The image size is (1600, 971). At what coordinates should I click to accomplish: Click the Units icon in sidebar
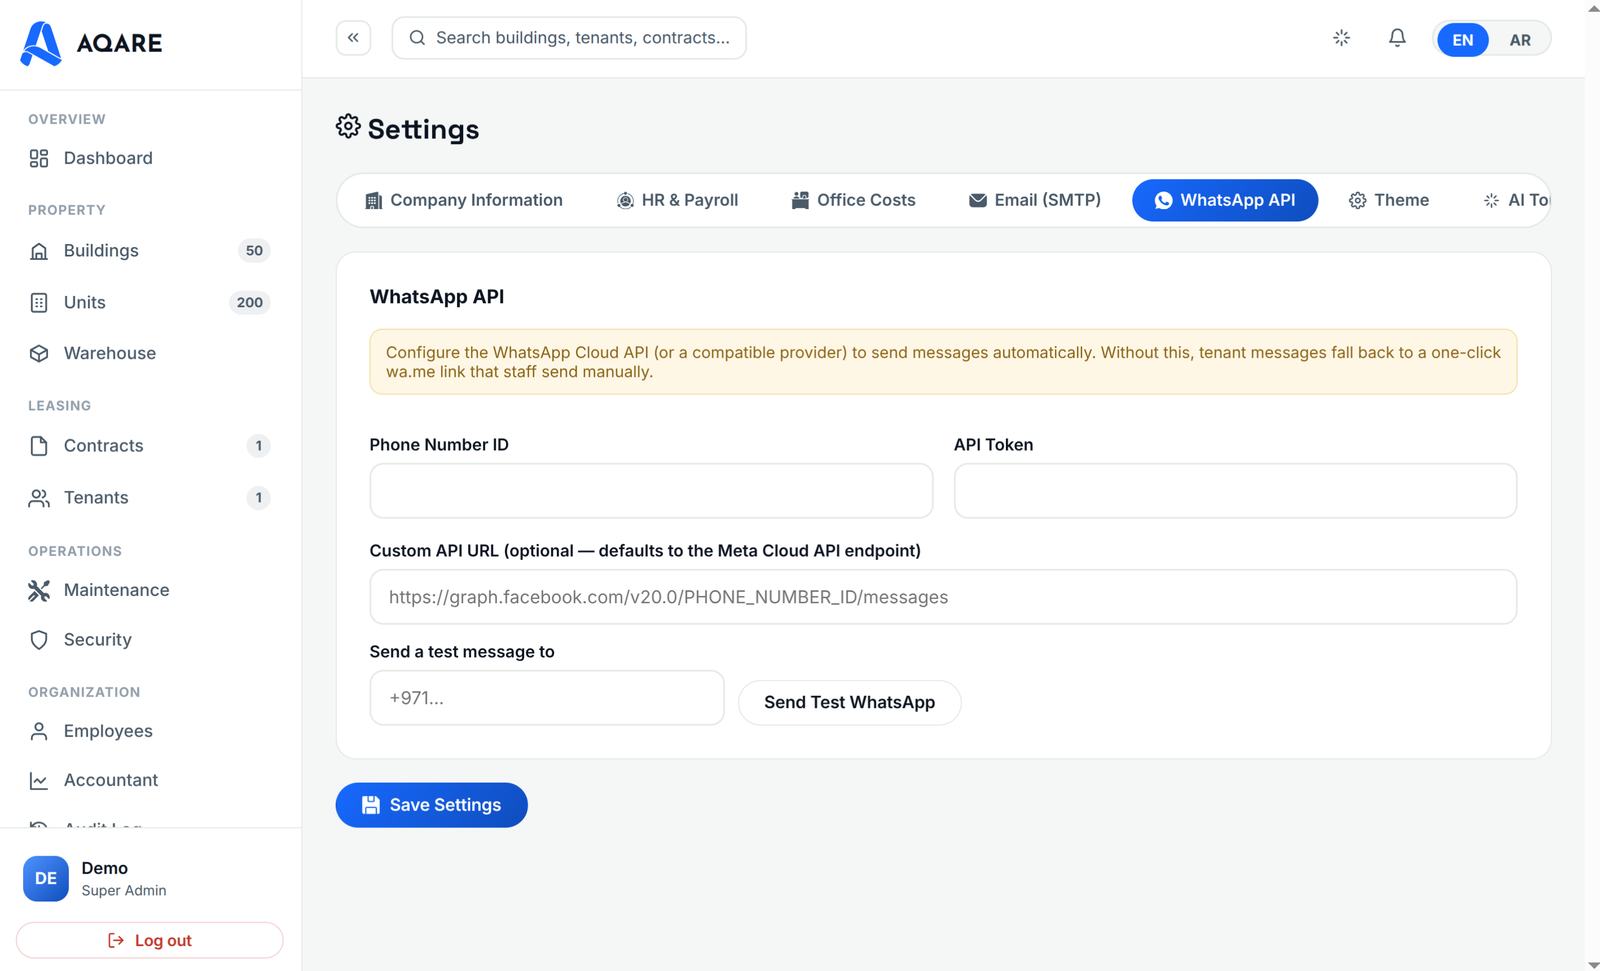pyautogui.click(x=39, y=302)
